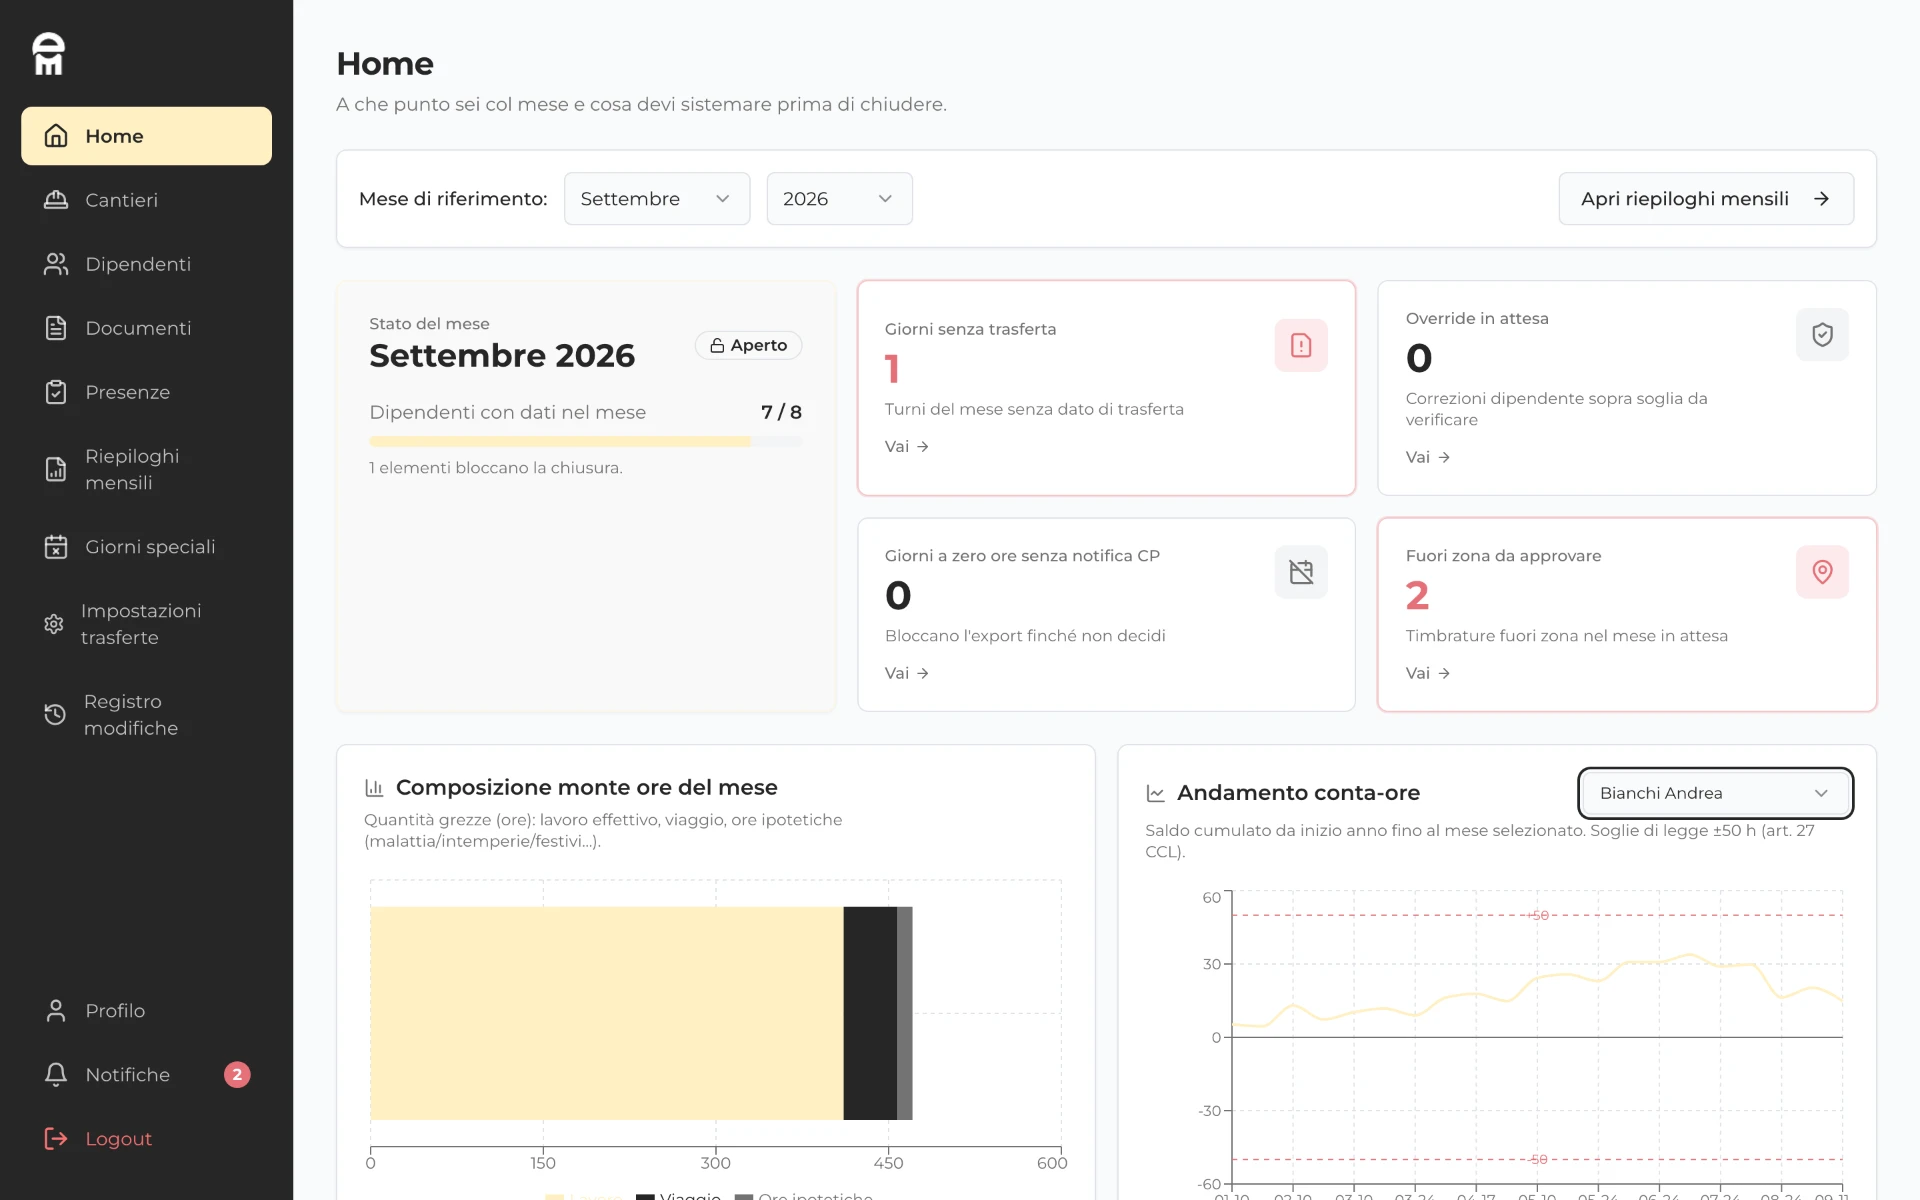Open Documenti page
1920x1200 pixels.
(146, 328)
